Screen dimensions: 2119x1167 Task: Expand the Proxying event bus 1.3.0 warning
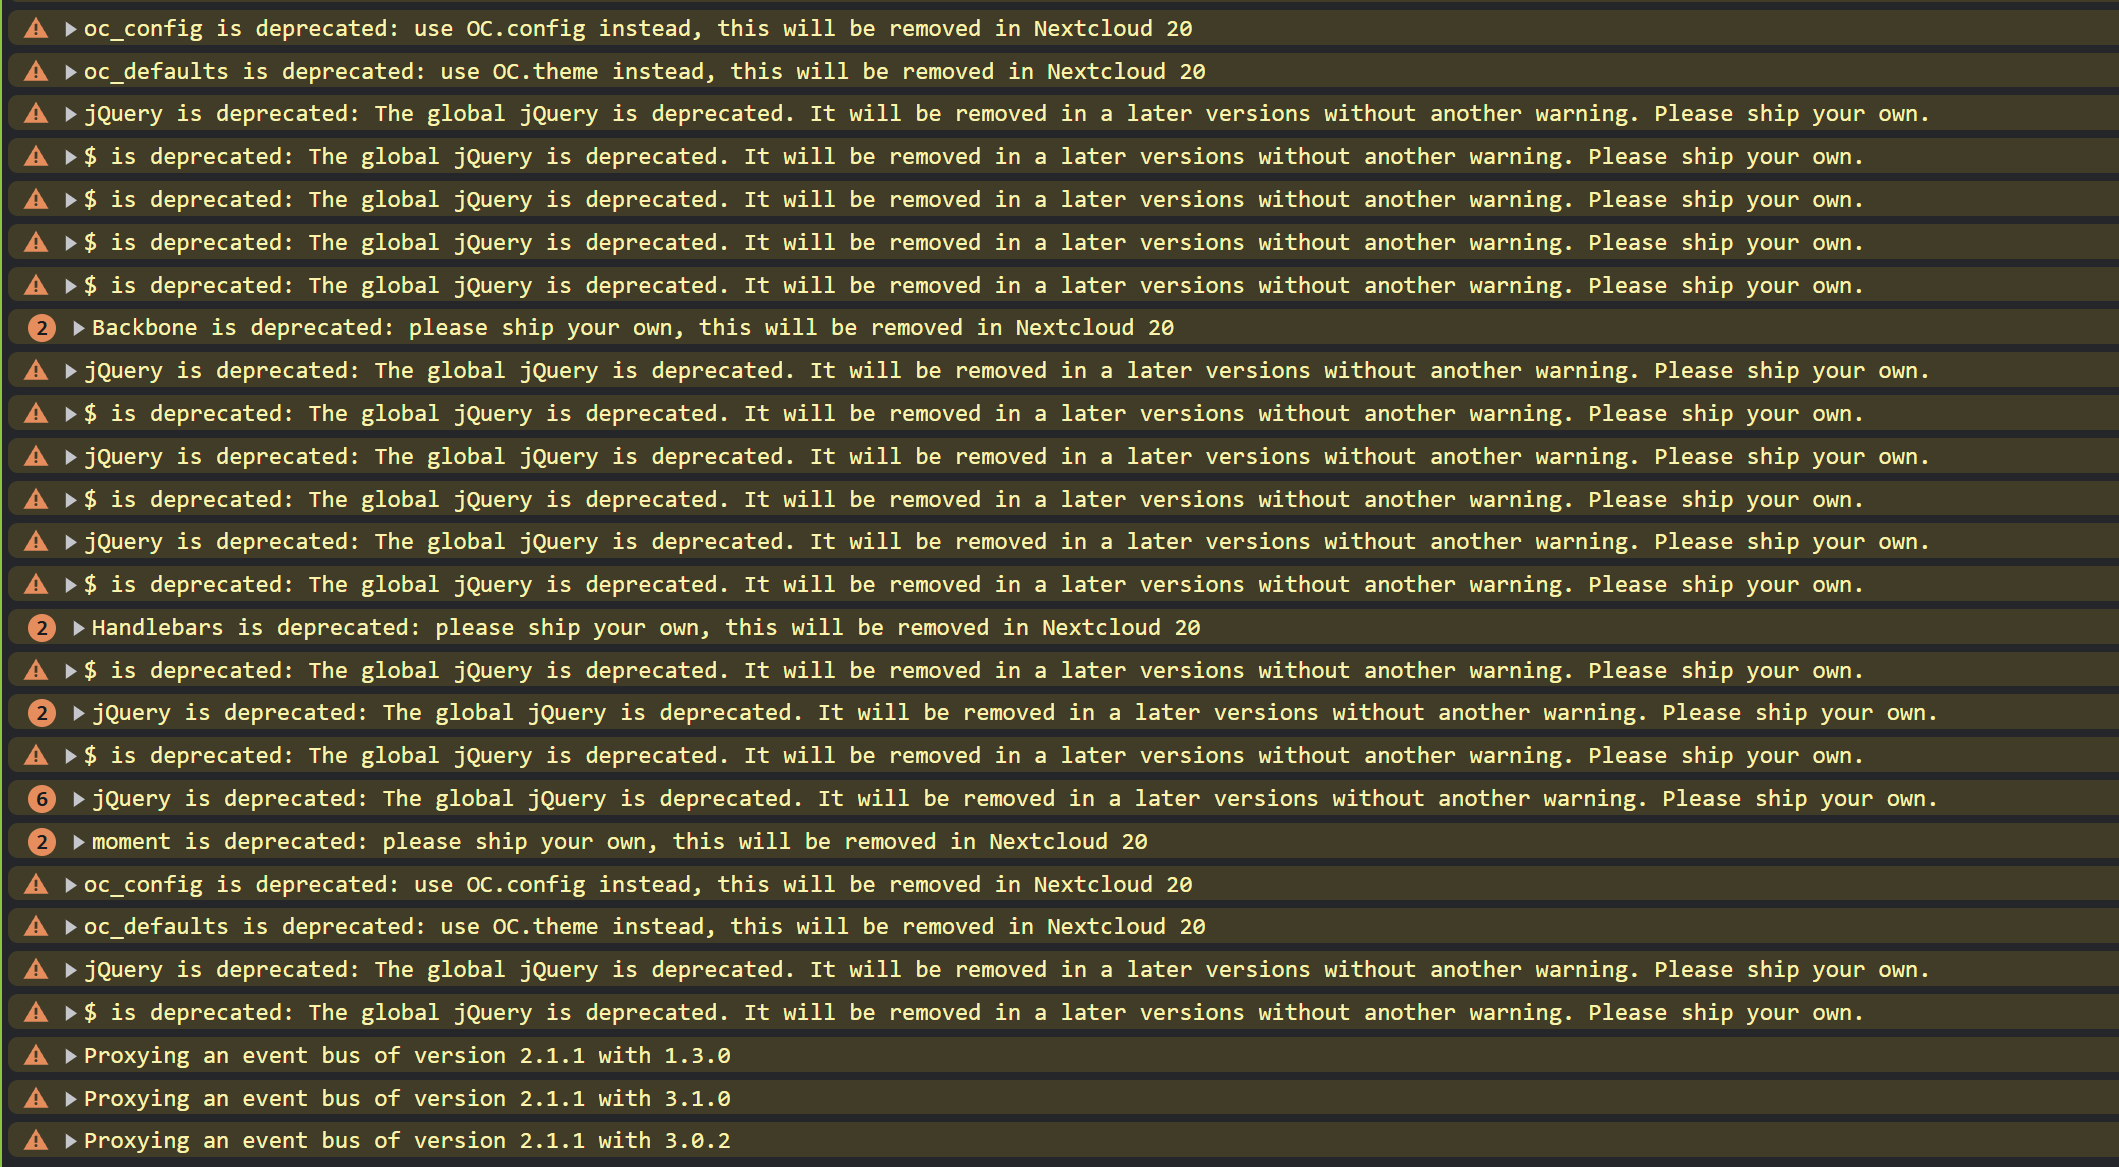click(70, 1055)
